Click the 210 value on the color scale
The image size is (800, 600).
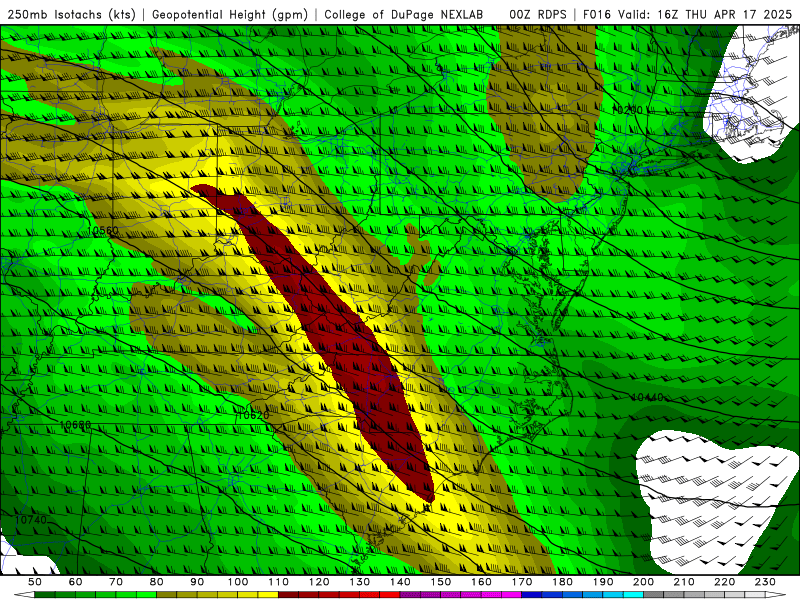684,582
